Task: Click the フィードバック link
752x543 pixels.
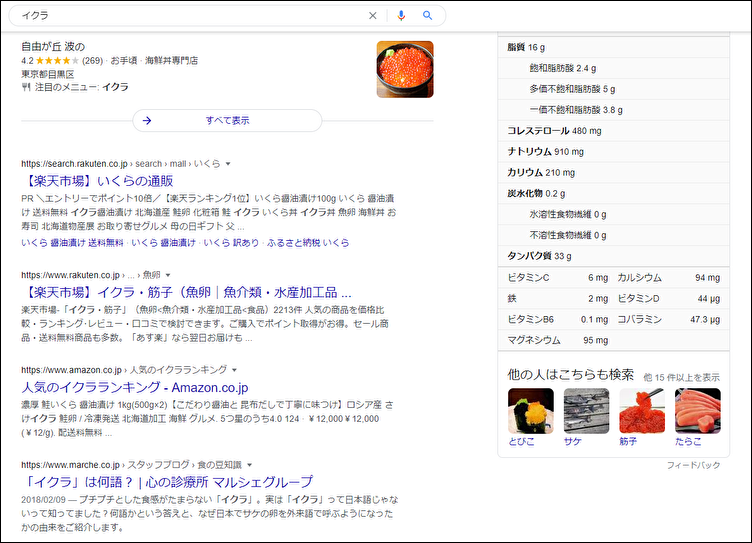Action: 693,465
